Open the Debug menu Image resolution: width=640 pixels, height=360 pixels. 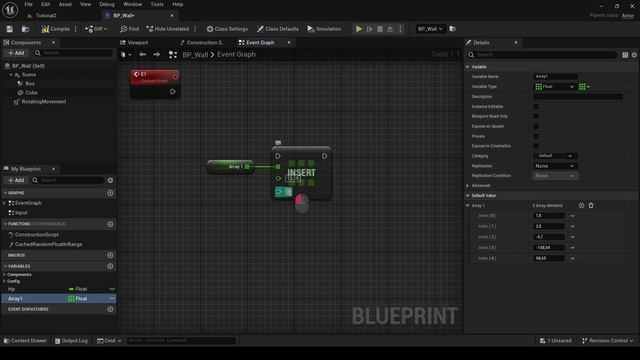107,4
